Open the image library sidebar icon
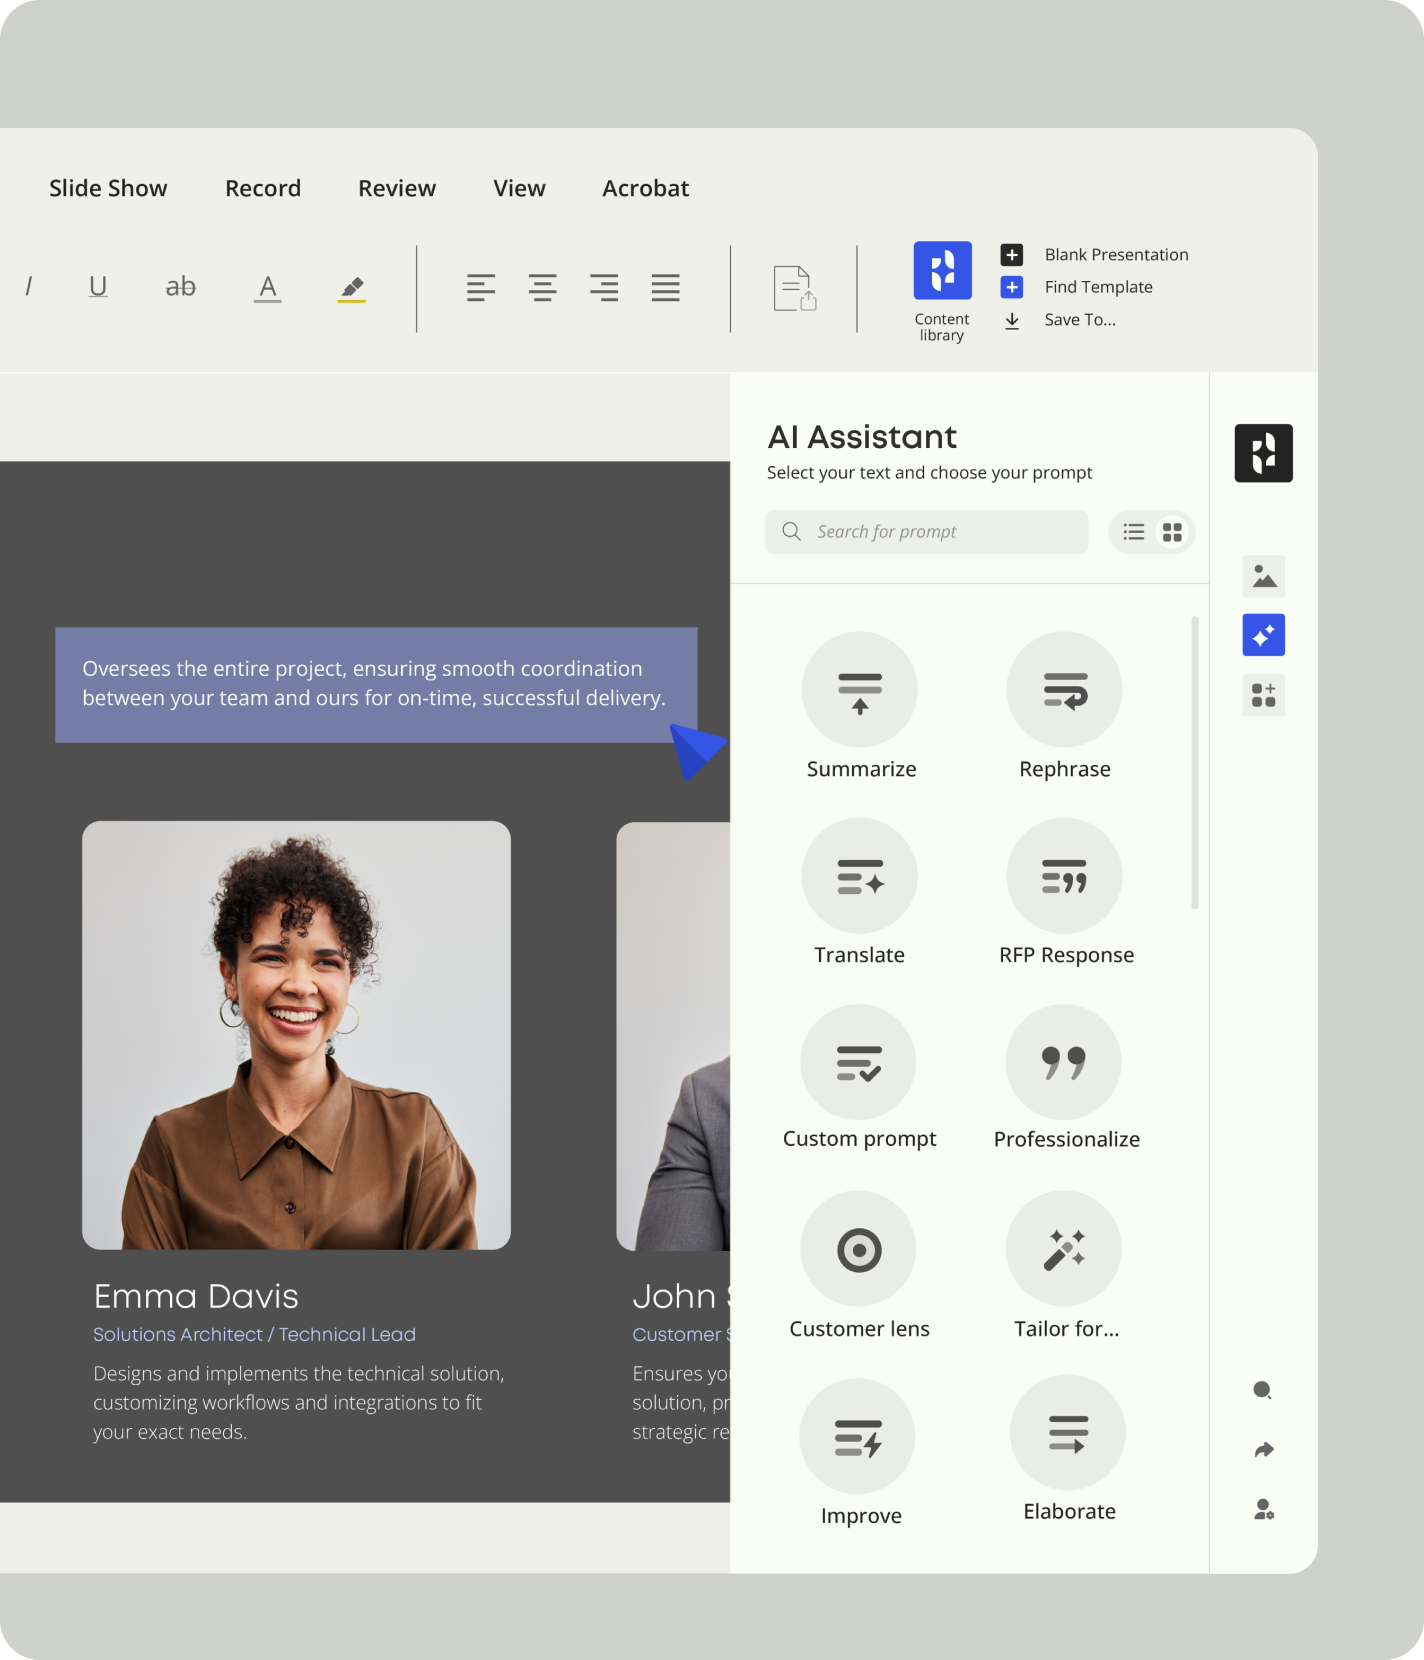 click(1263, 577)
